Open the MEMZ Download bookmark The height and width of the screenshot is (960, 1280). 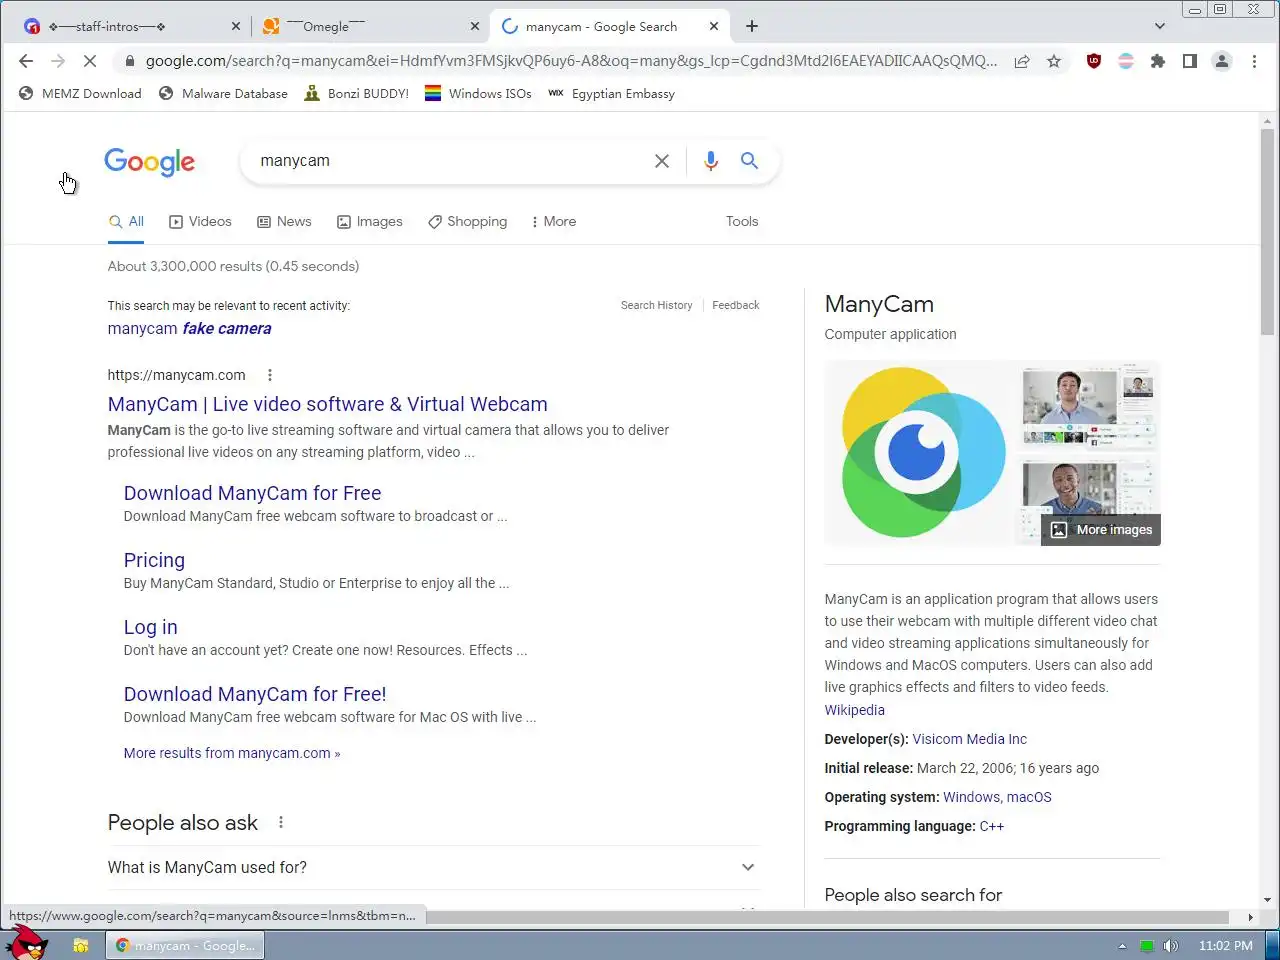(x=80, y=94)
